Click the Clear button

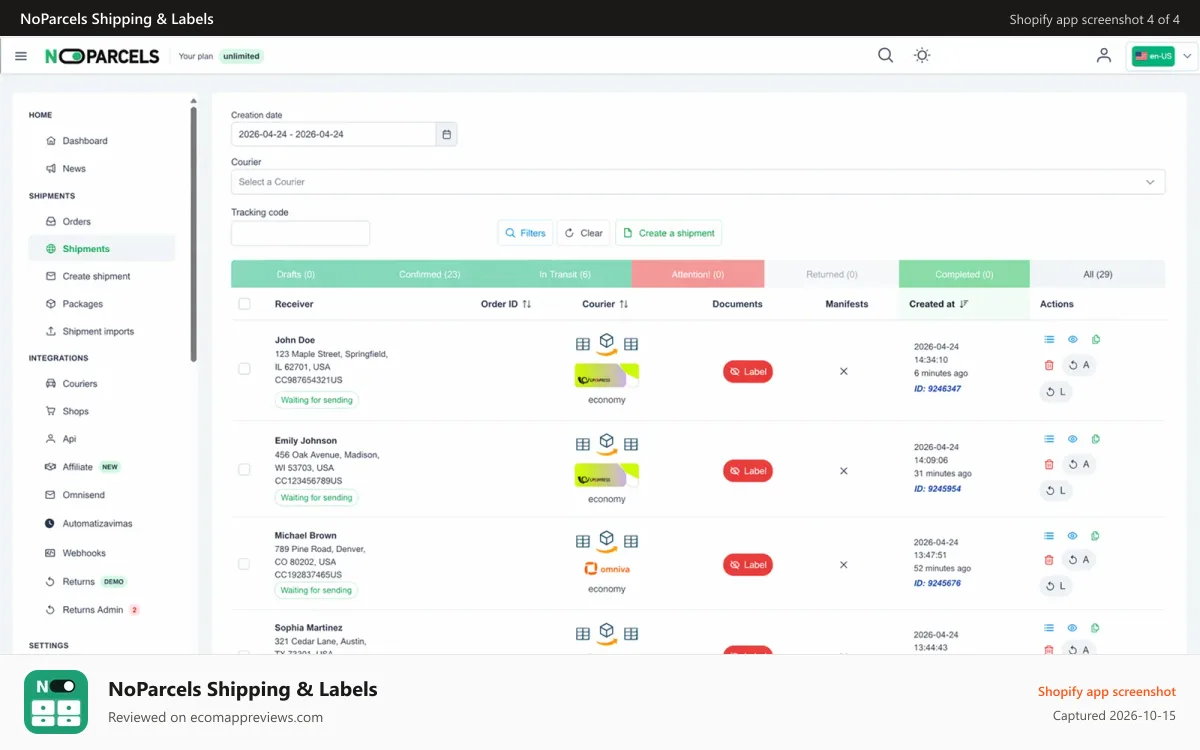pos(583,233)
